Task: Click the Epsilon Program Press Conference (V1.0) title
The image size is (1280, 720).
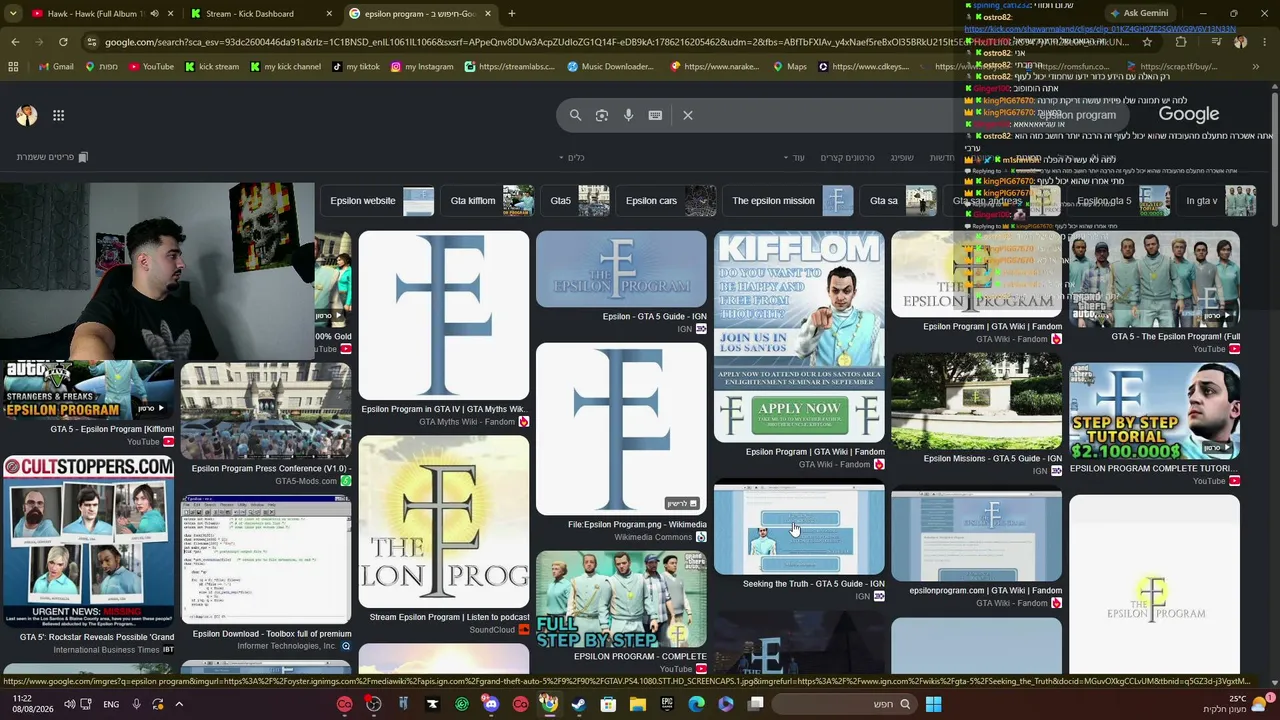Action: (x=271, y=468)
